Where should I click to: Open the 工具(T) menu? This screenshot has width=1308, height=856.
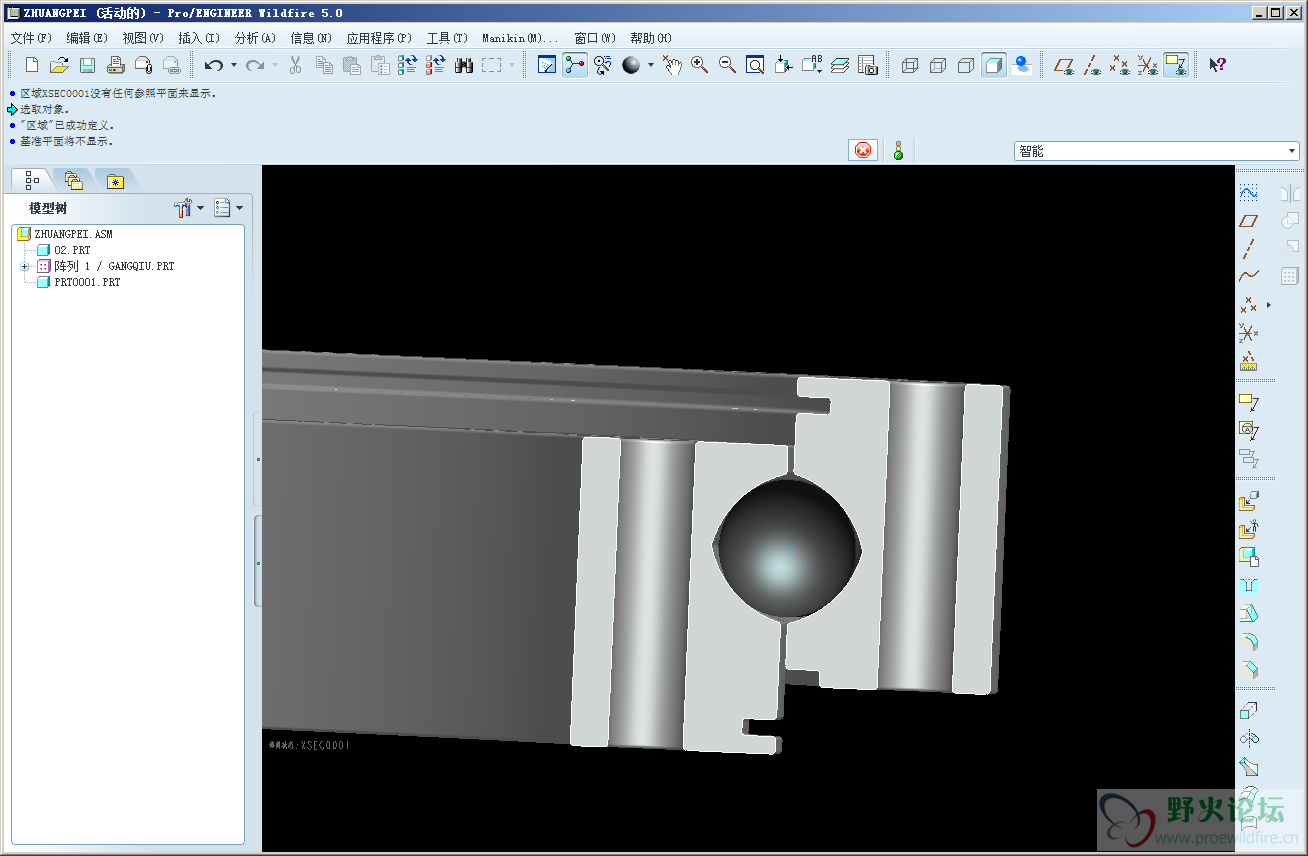click(x=447, y=38)
